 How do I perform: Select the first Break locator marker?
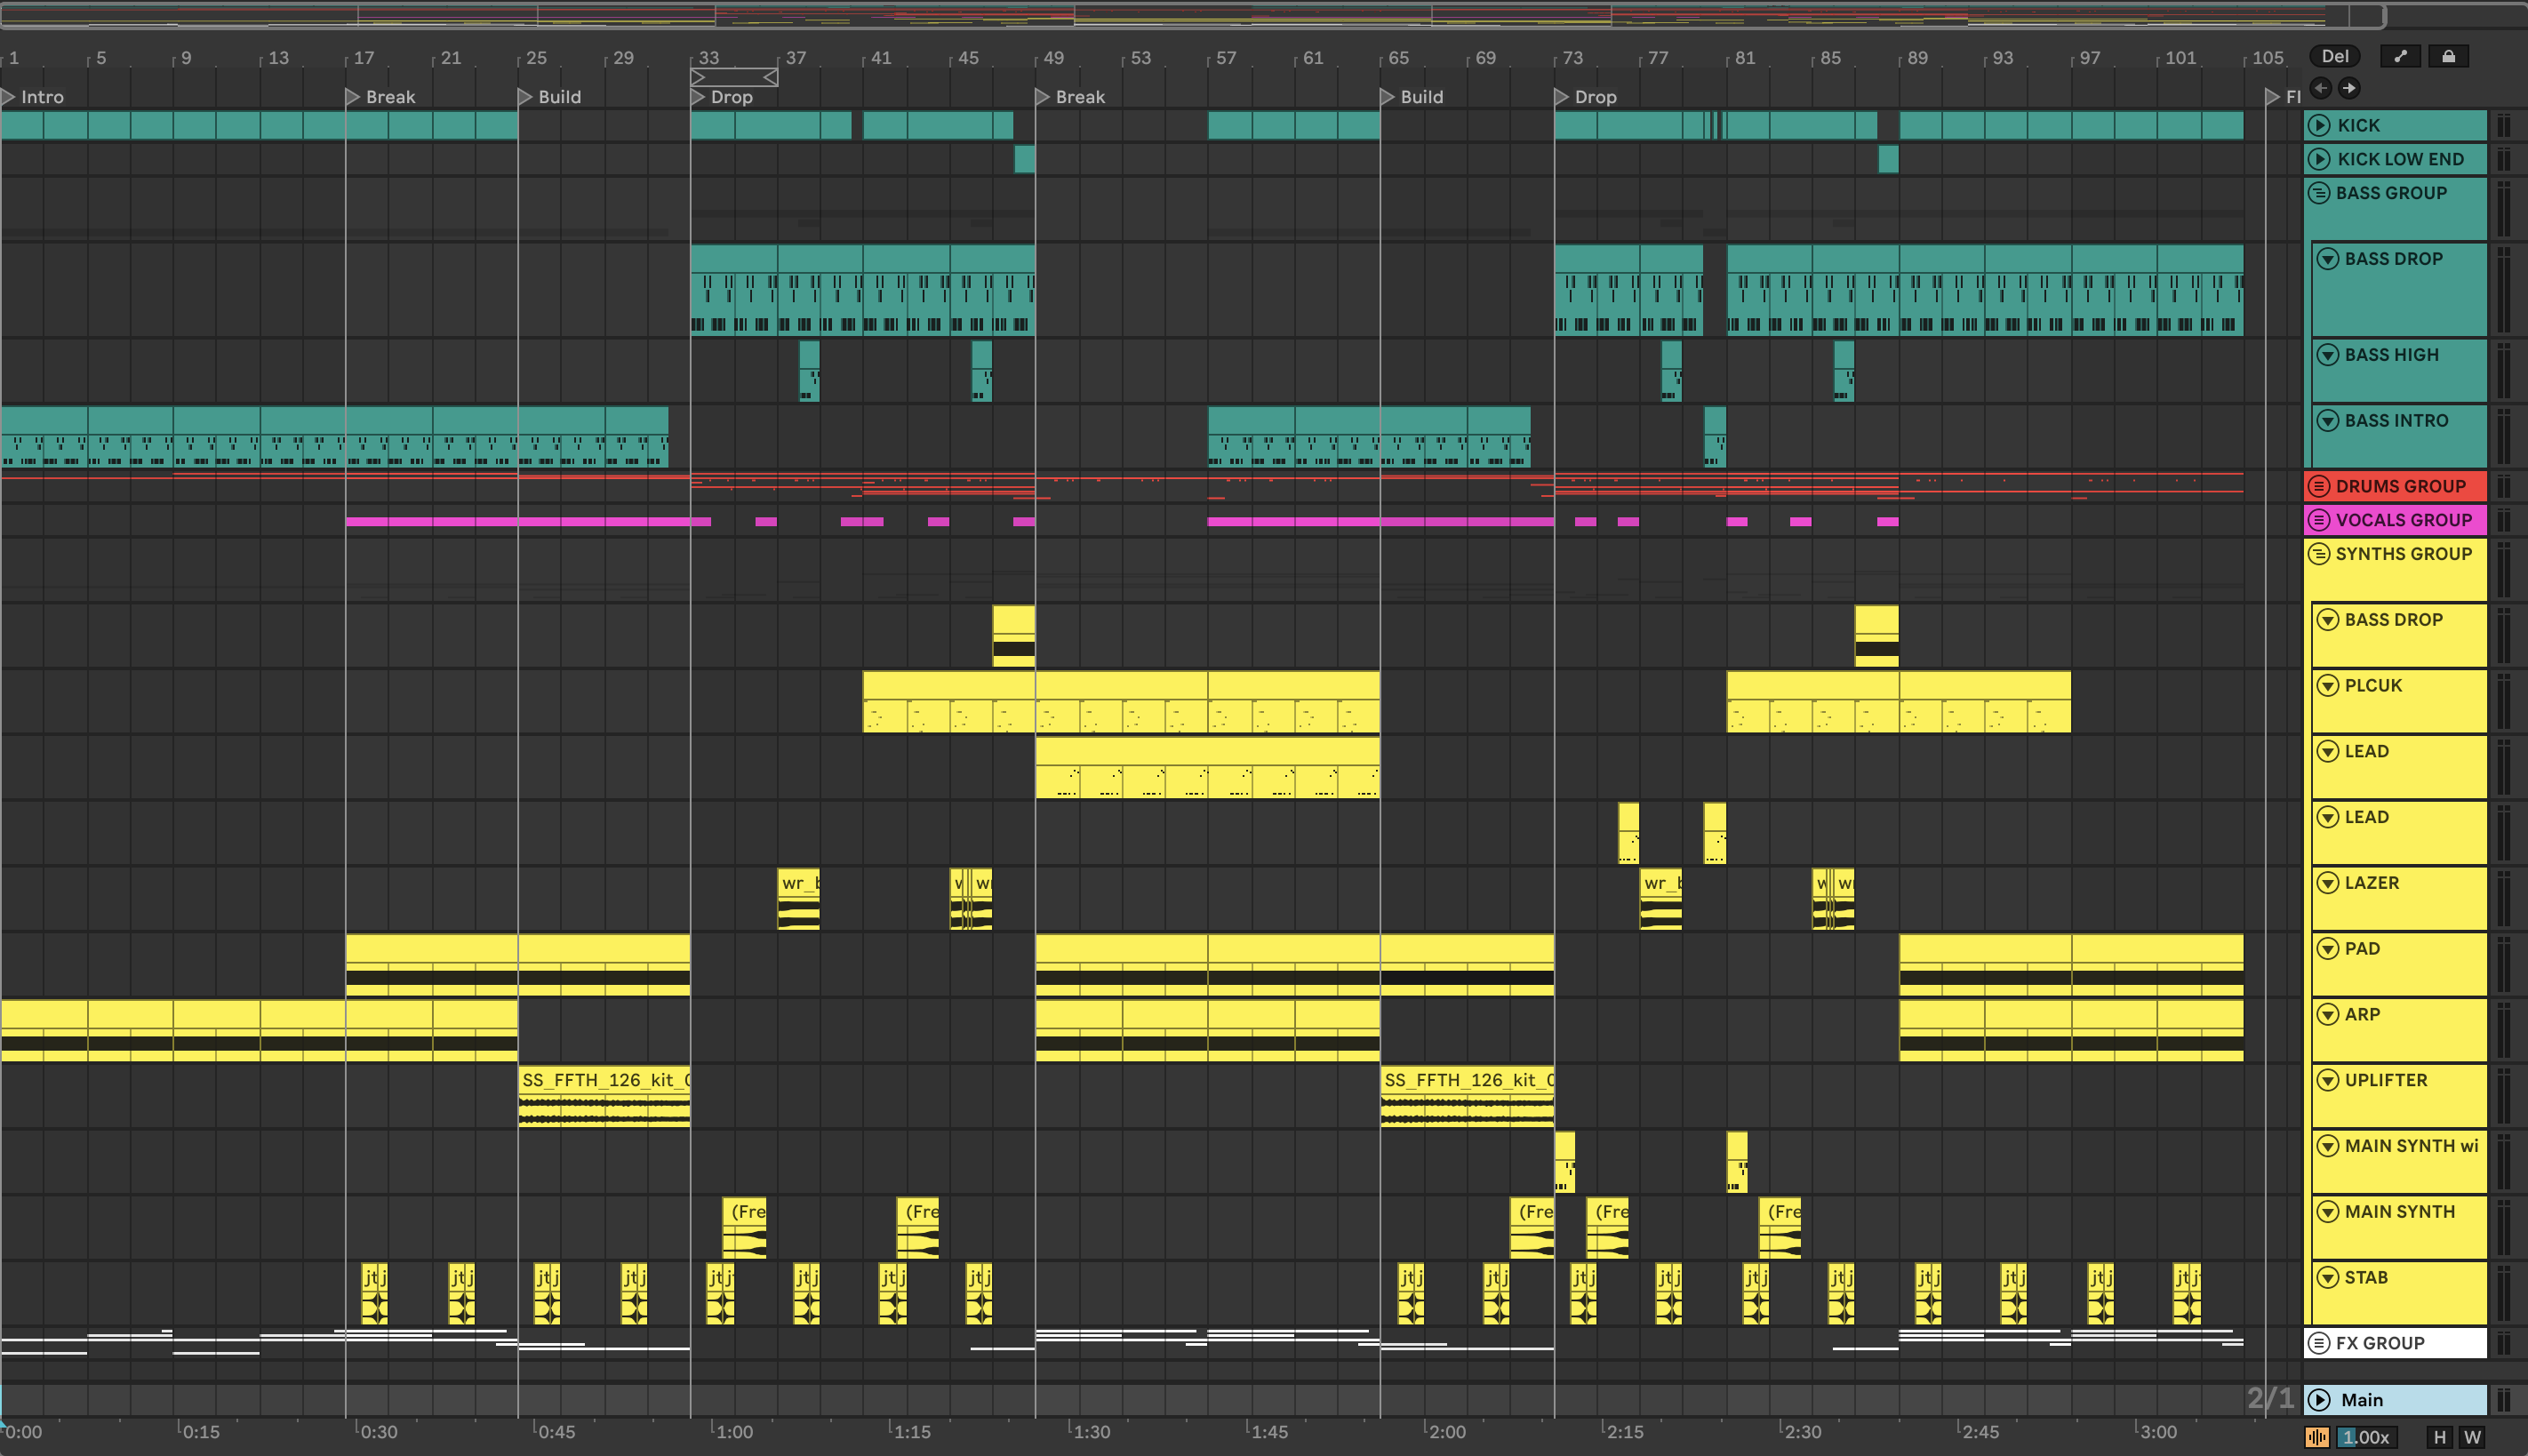point(353,97)
